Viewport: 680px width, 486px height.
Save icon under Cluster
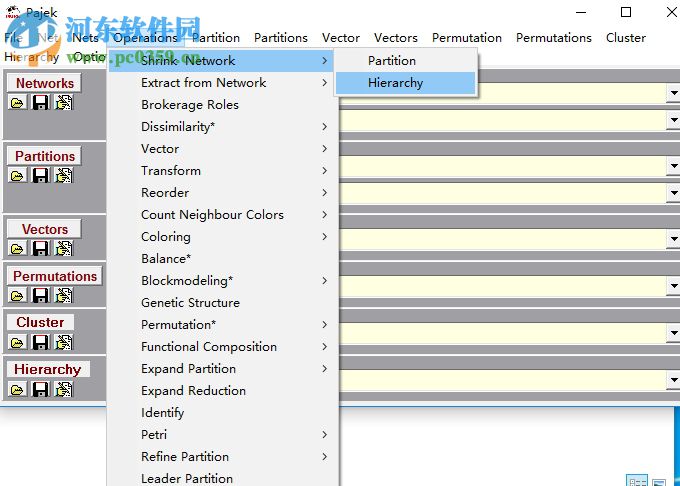coord(41,342)
